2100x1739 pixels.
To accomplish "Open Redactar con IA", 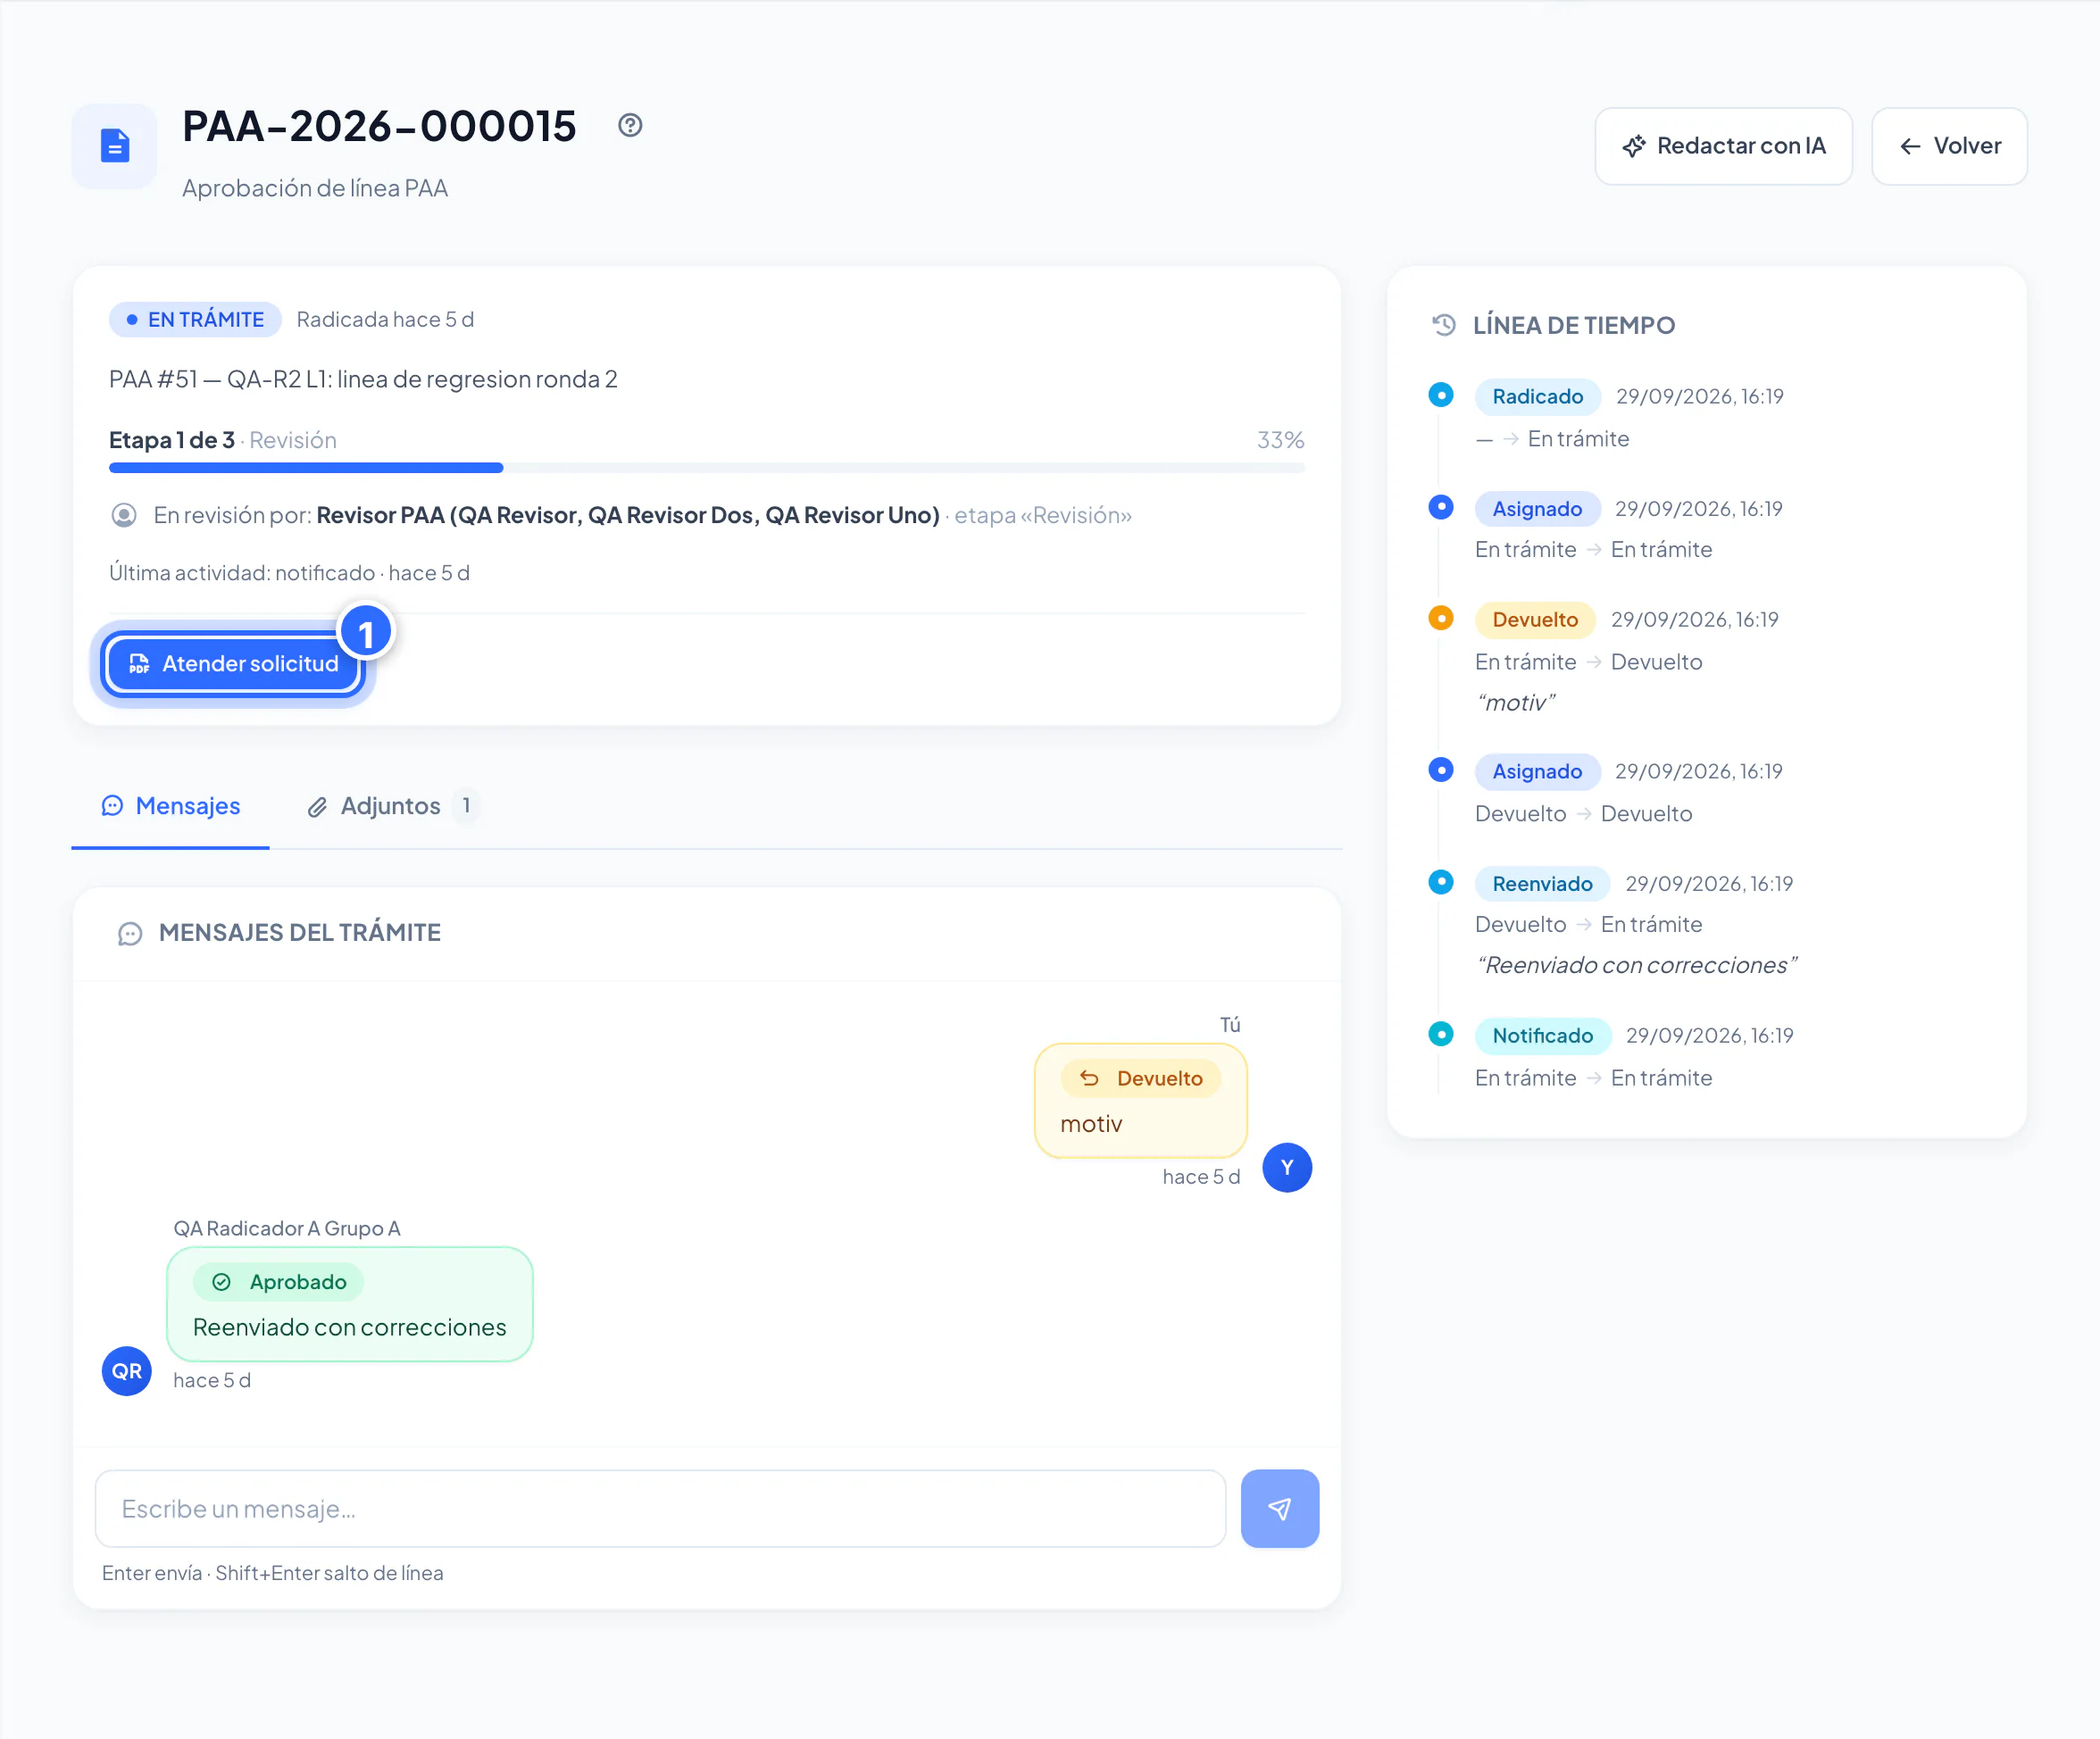I will click(x=1723, y=146).
